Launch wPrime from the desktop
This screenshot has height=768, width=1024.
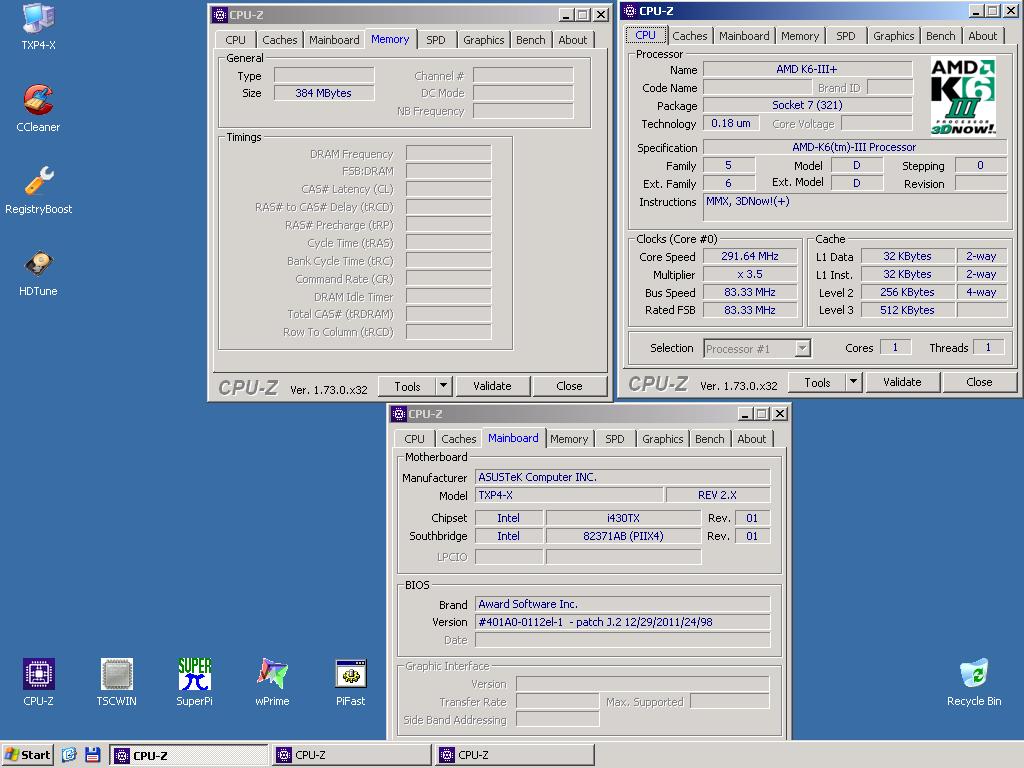[272, 682]
